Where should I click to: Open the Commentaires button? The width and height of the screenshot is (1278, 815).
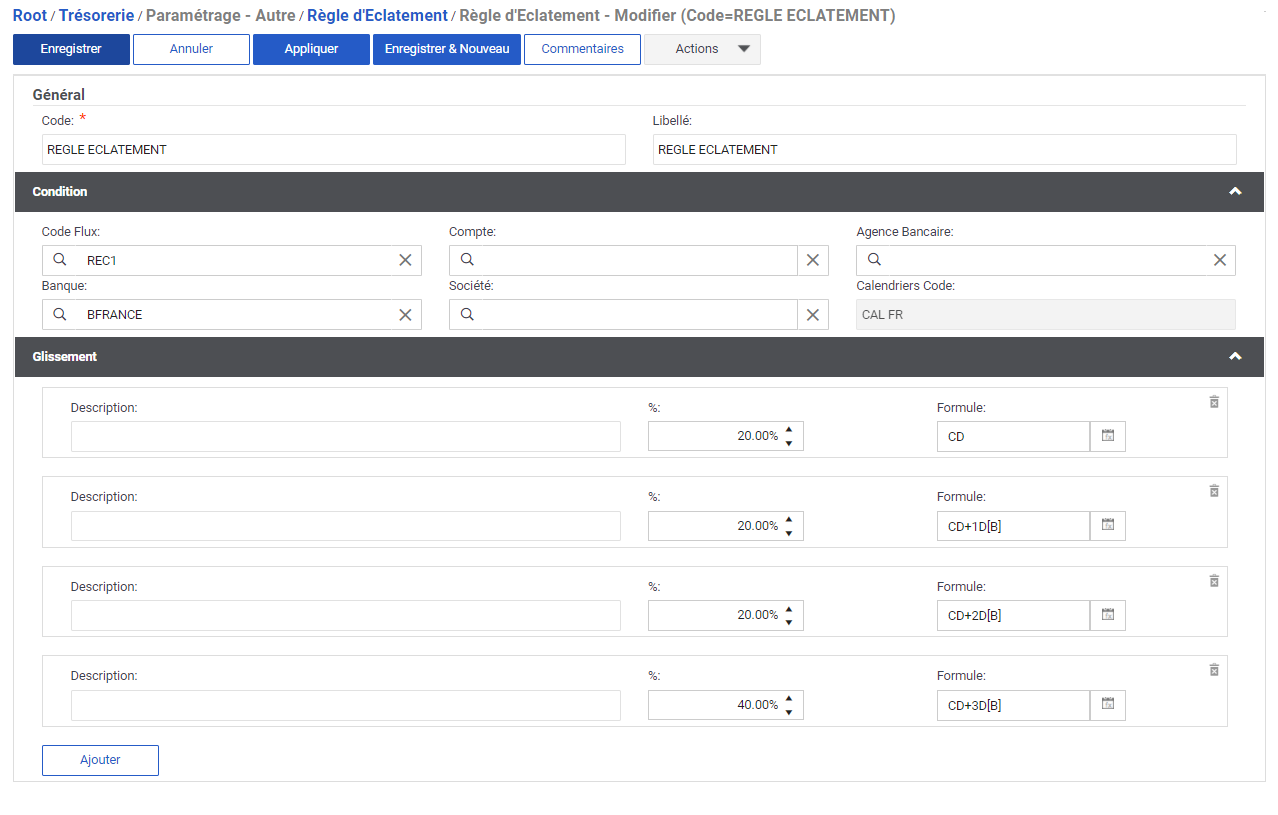(x=582, y=49)
